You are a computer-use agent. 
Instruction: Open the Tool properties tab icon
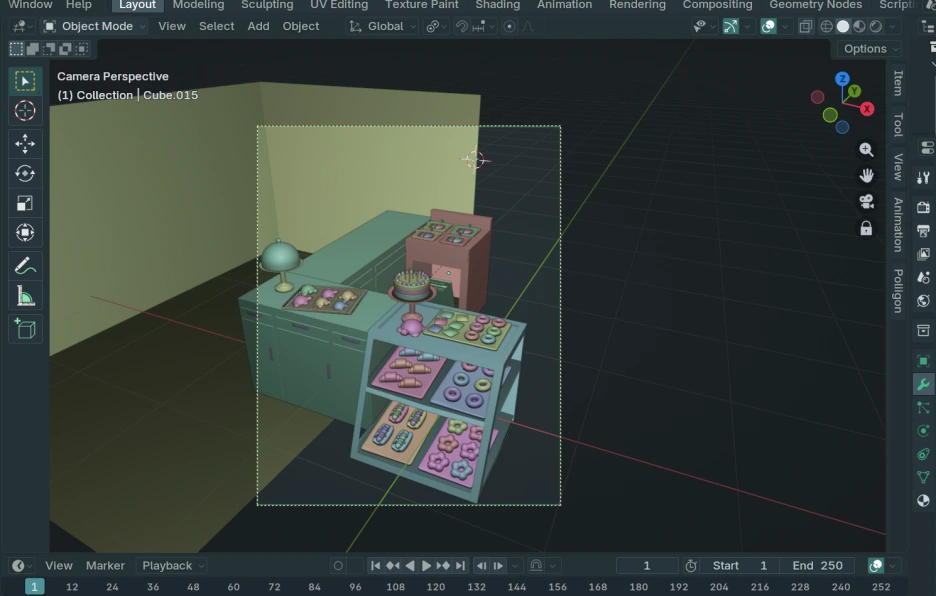point(923,177)
